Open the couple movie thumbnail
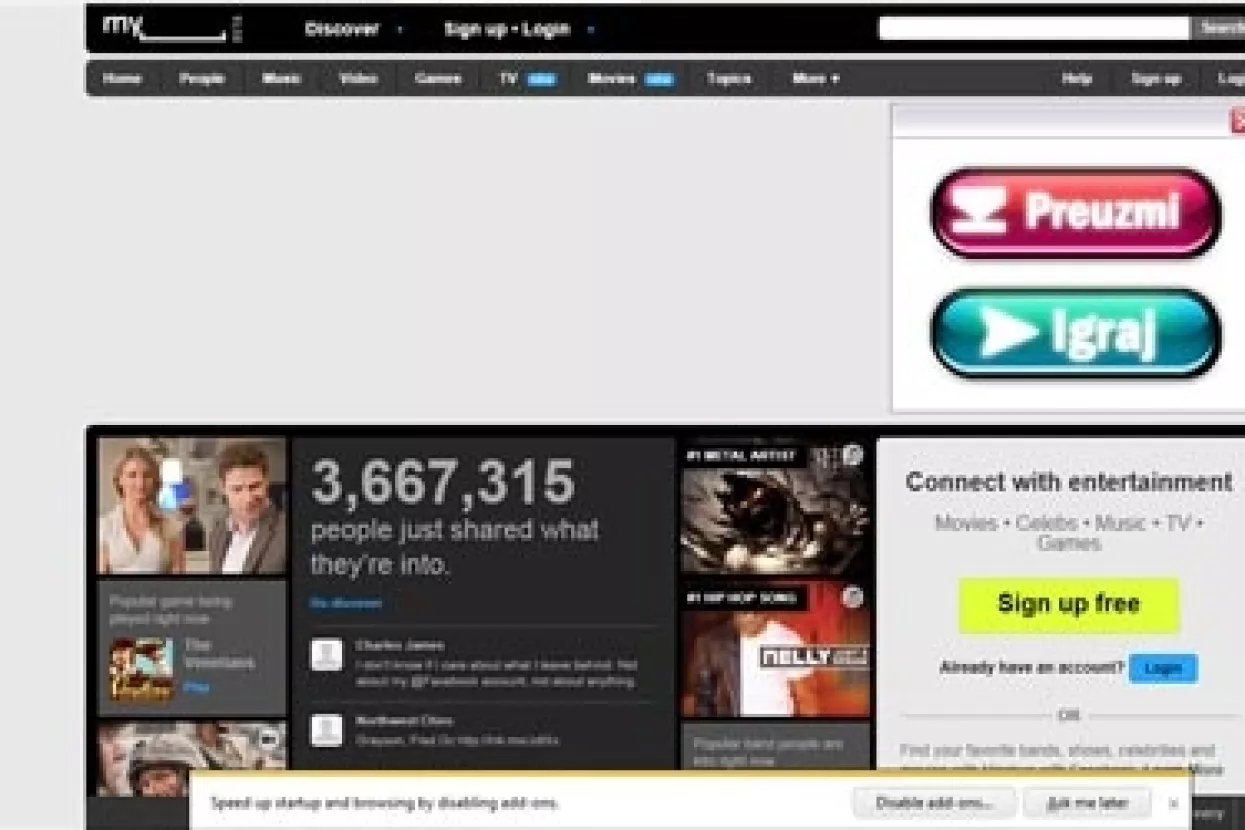 (x=192, y=506)
